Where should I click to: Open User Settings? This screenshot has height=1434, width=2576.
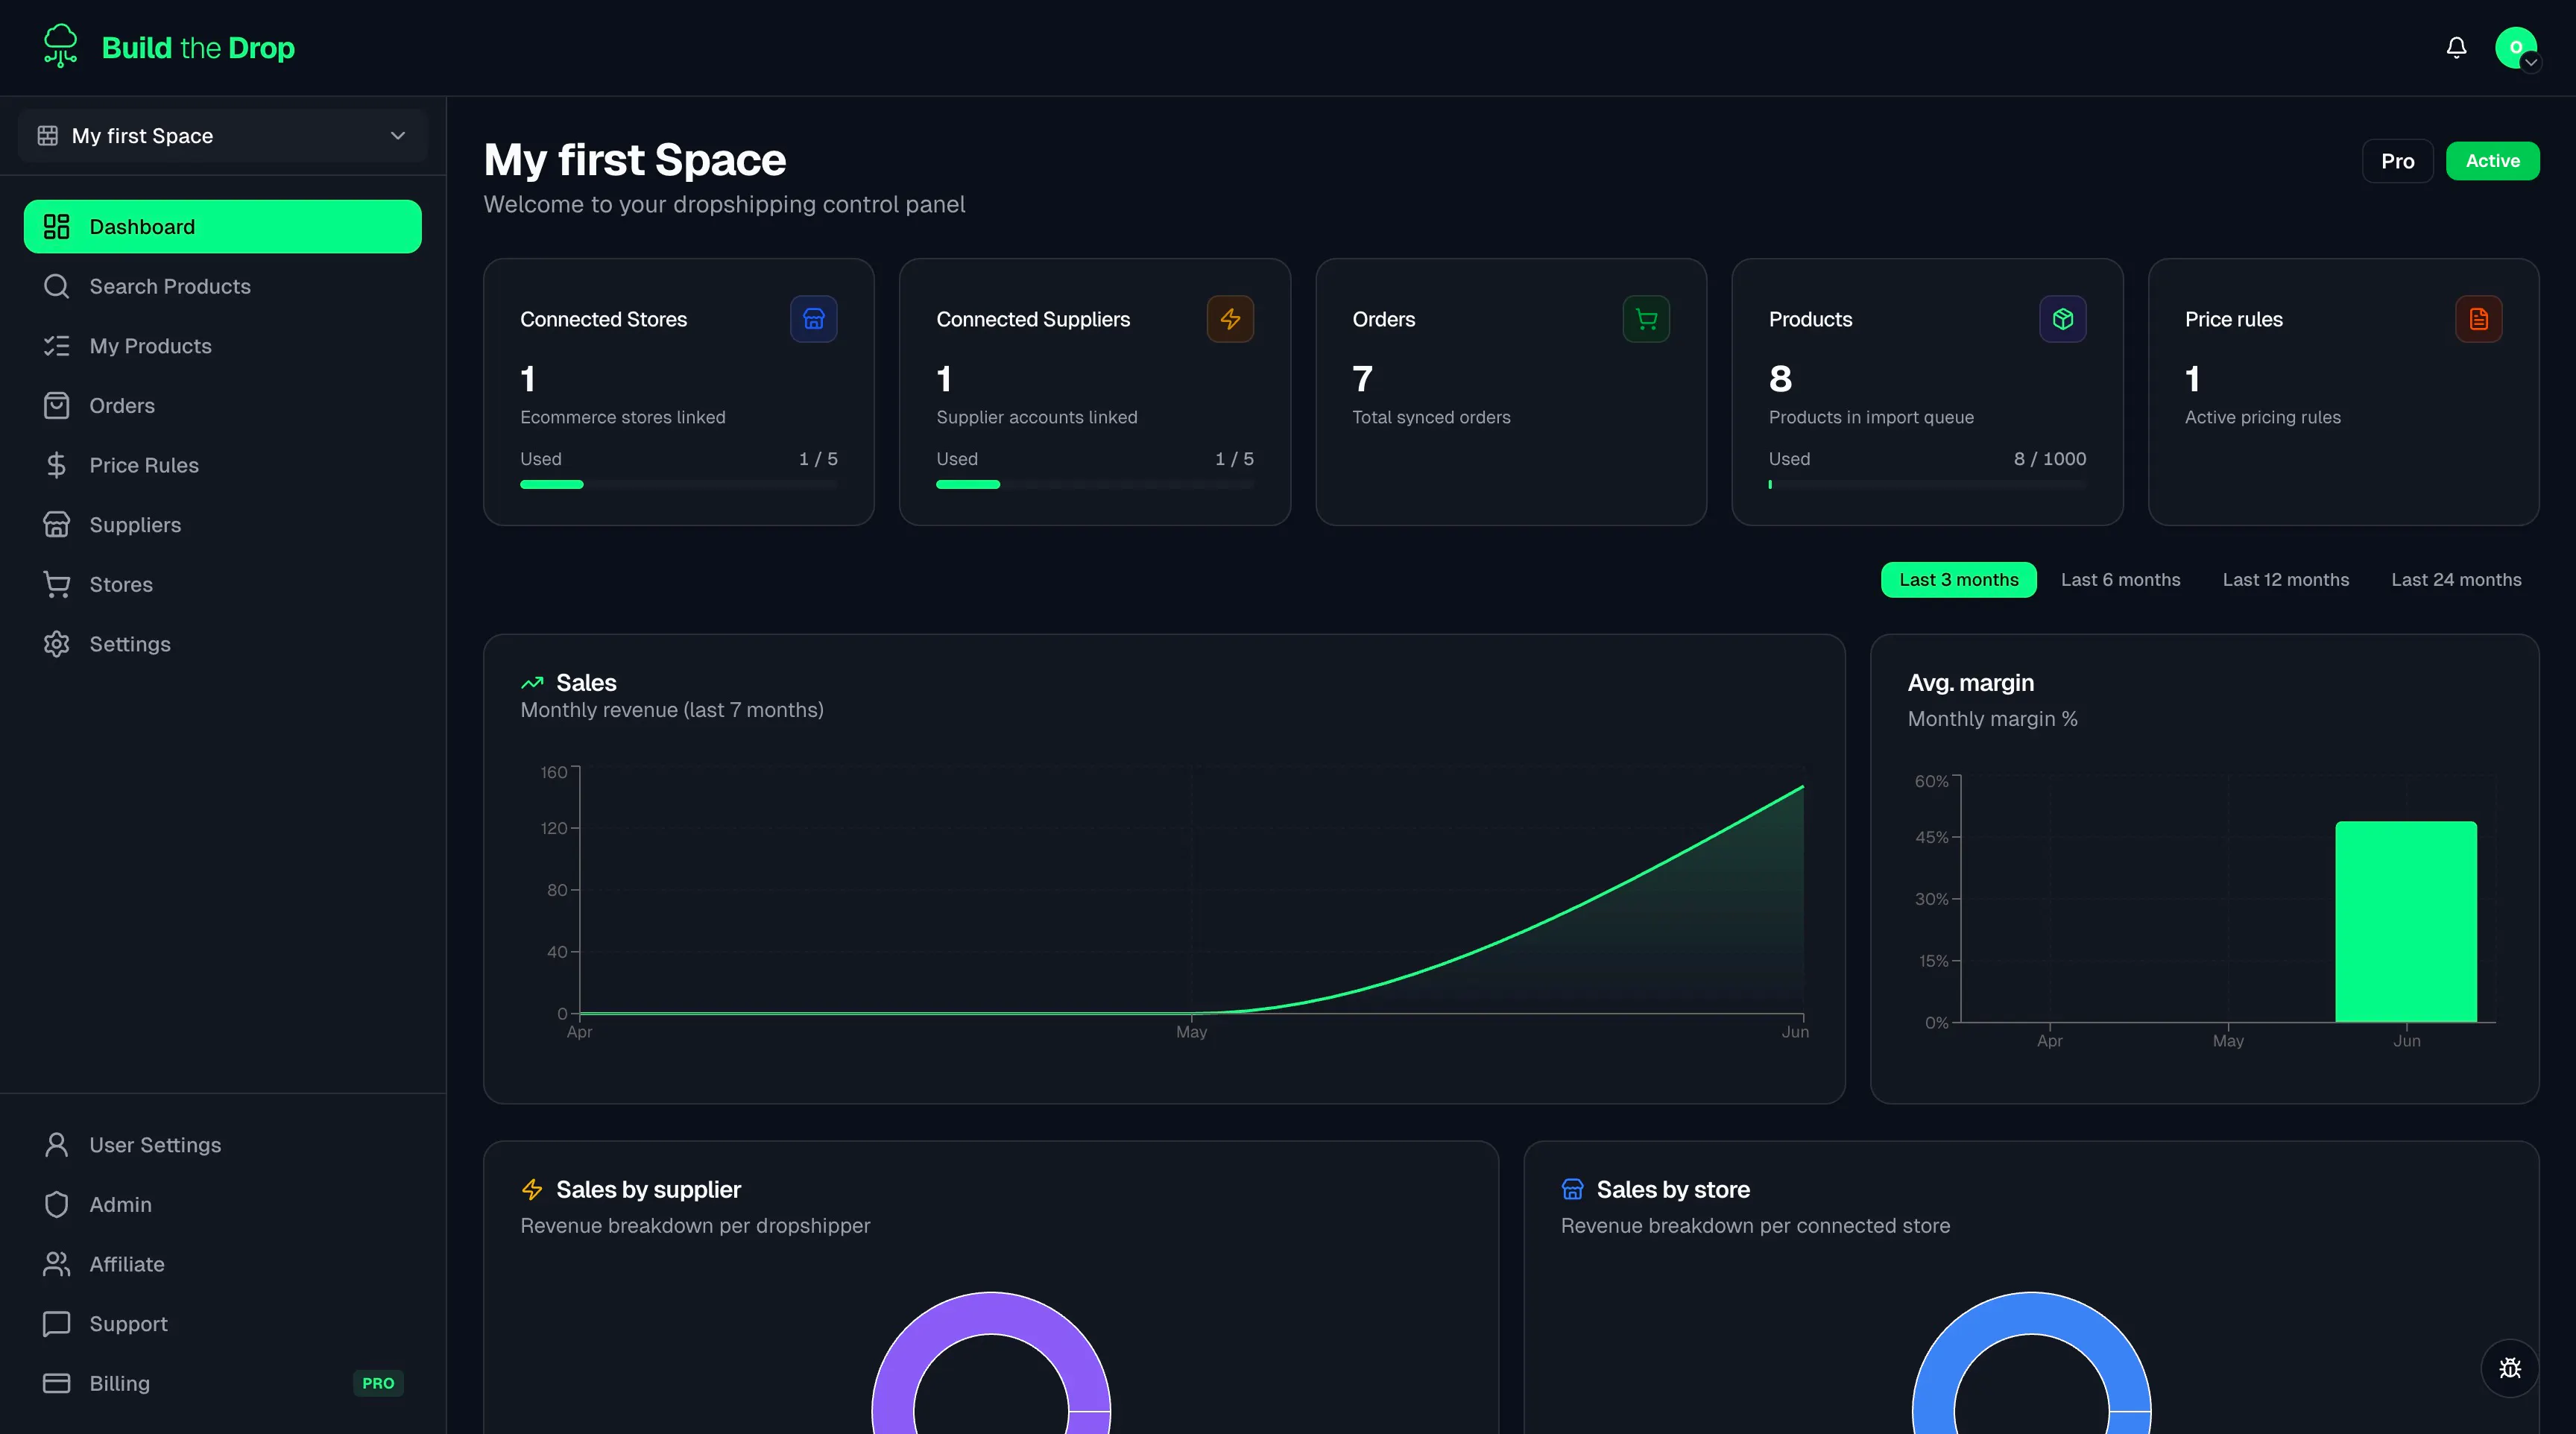tap(223, 1145)
